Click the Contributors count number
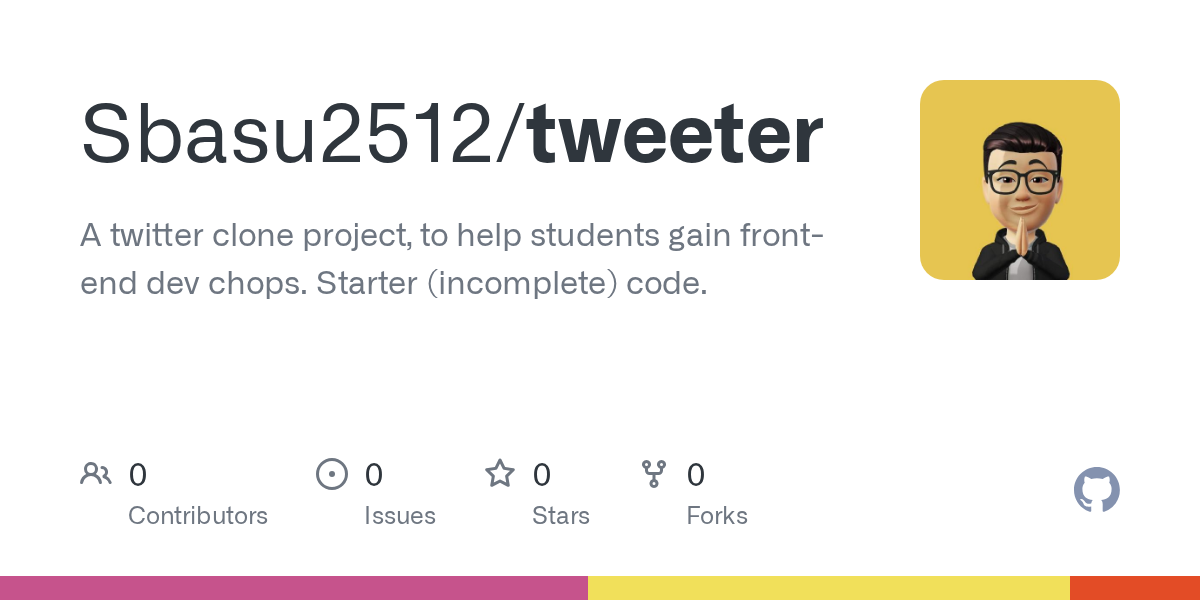This screenshot has height=600, width=1200. point(138,475)
